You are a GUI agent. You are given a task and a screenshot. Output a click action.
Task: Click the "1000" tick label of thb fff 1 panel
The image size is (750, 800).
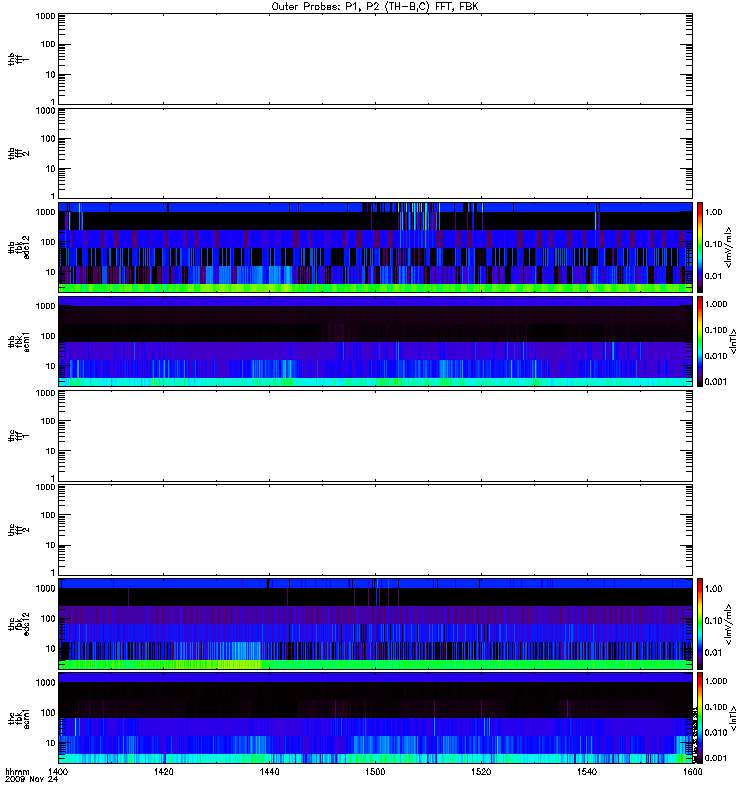(x=45, y=16)
